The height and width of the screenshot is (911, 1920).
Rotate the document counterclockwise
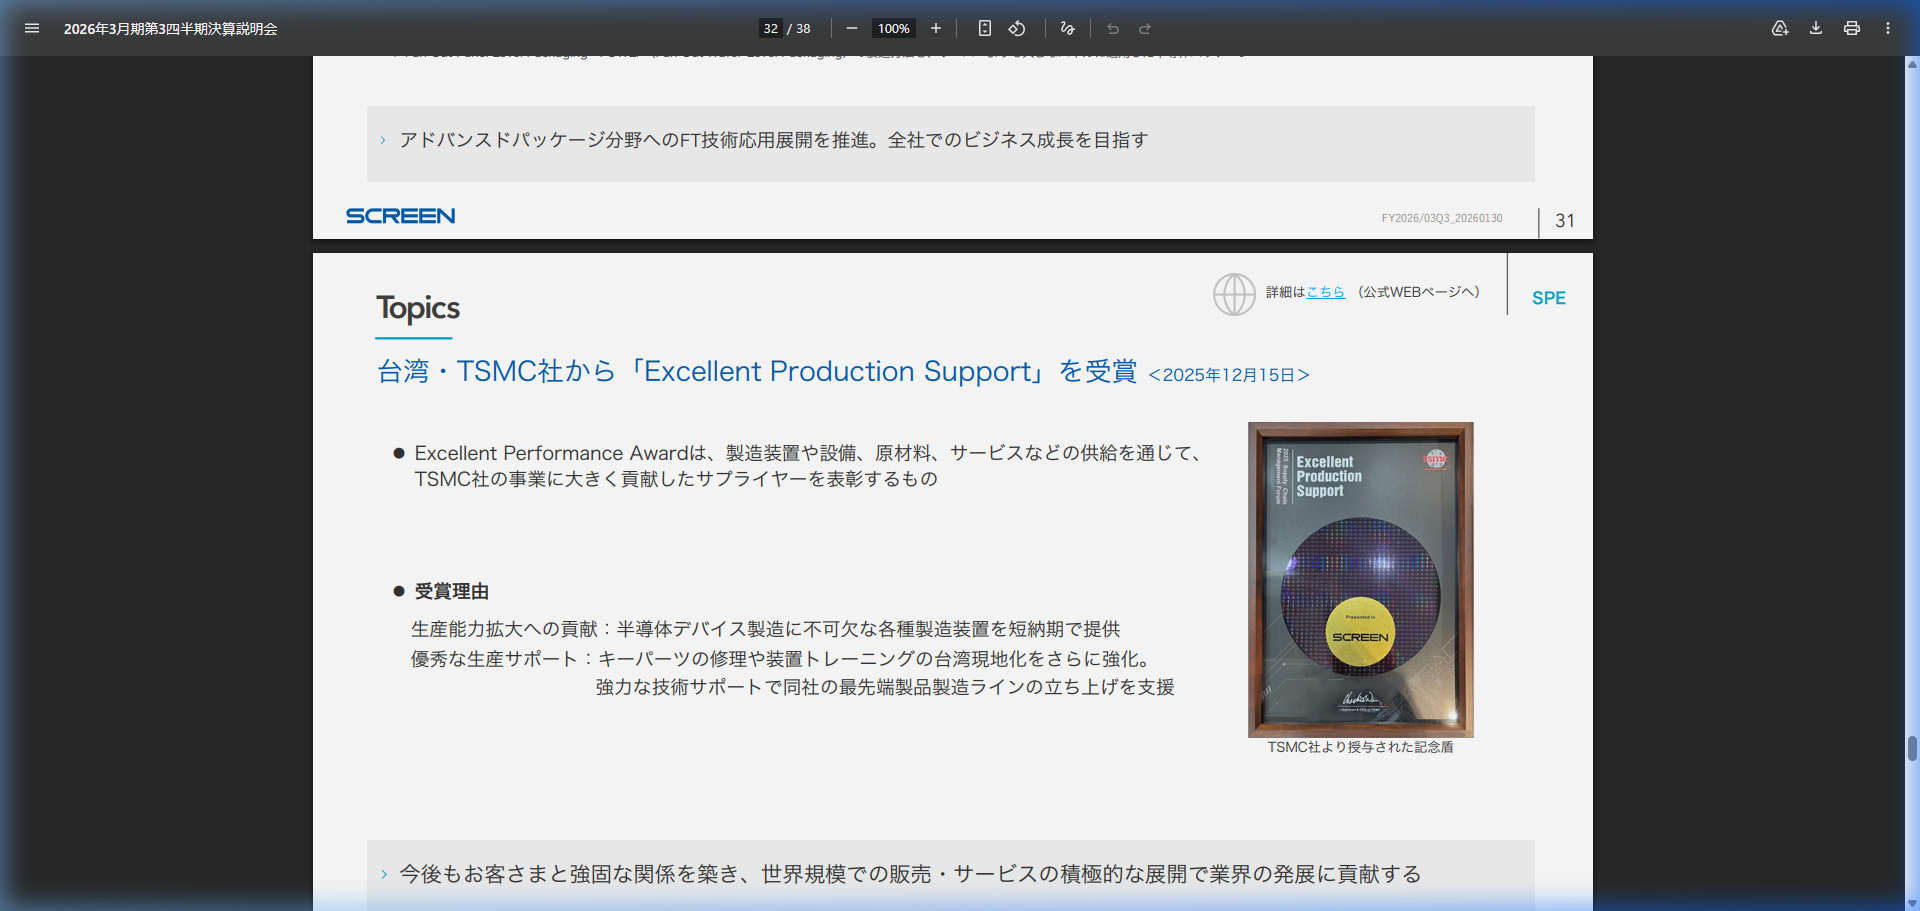pyautogui.click(x=1017, y=28)
